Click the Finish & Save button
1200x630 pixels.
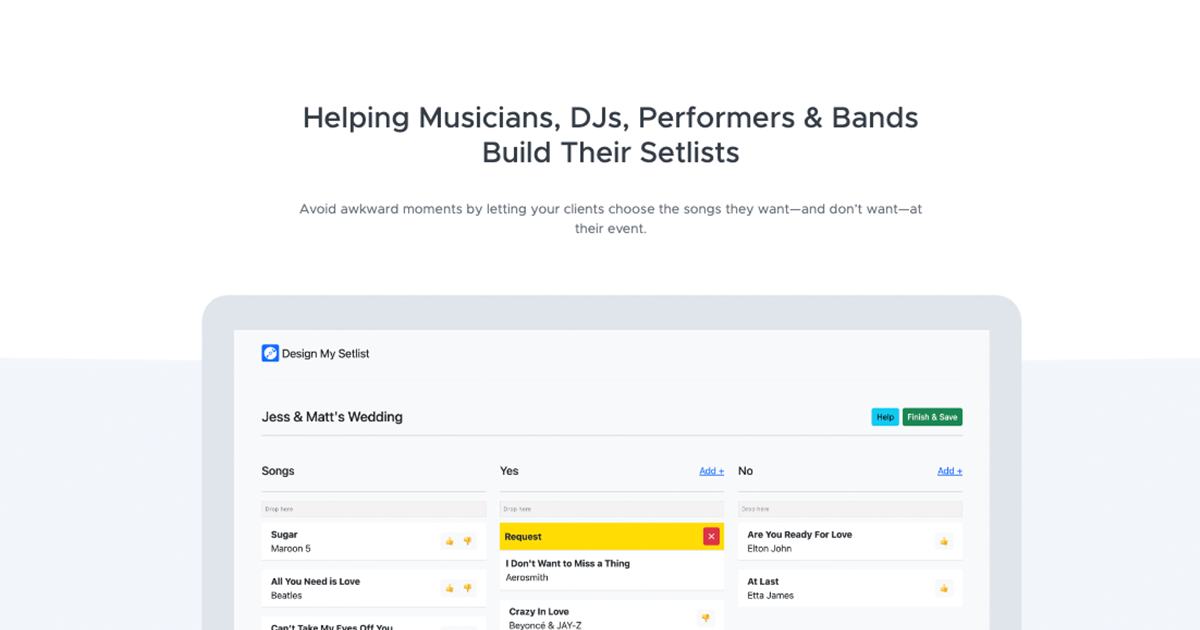932,417
